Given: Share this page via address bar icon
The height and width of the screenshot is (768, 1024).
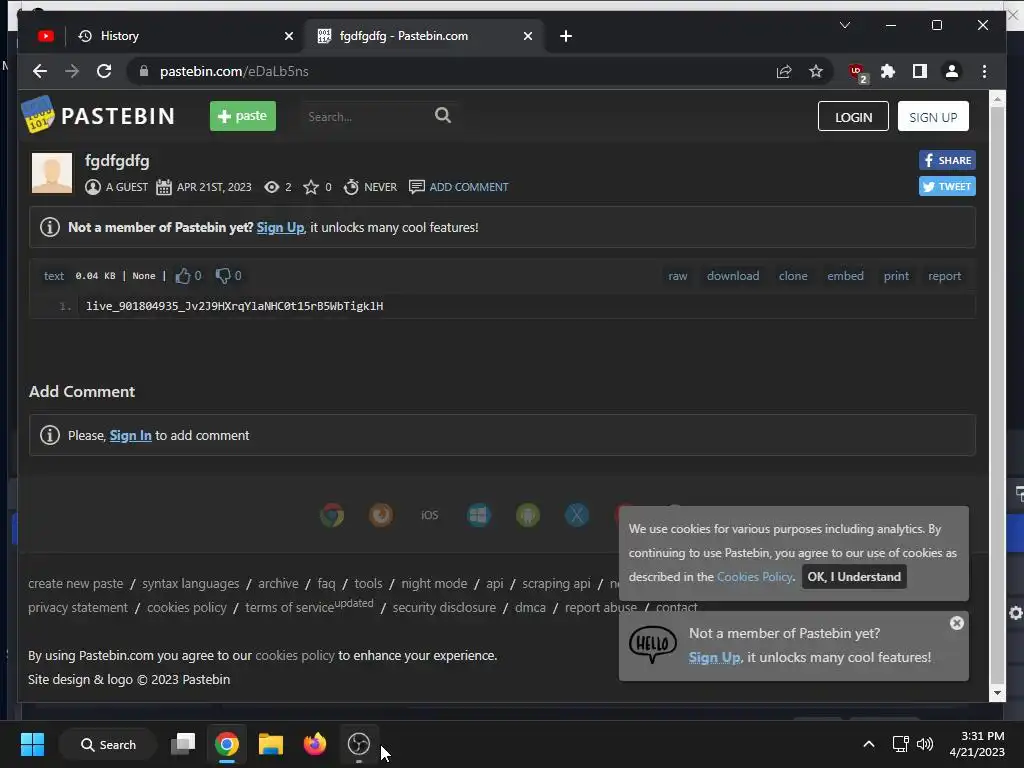Looking at the screenshot, I should point(784,71).
